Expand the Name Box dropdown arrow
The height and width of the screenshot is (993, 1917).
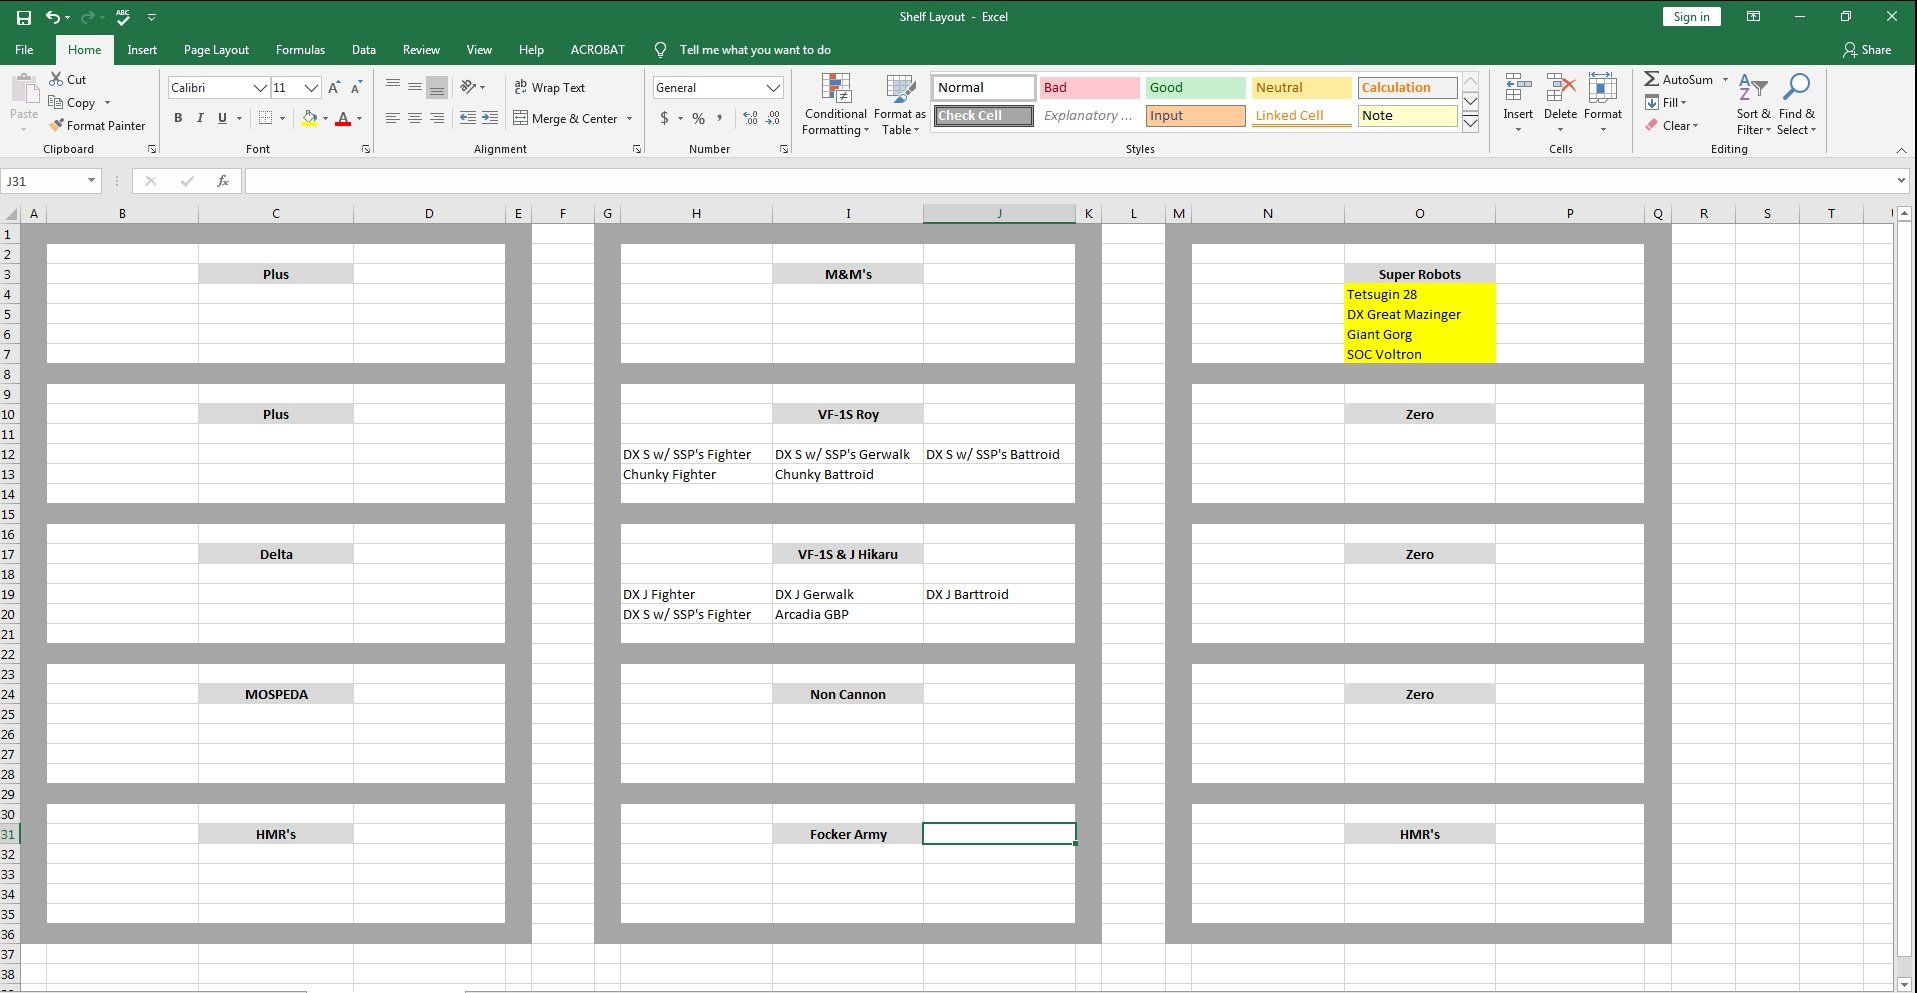(x=91, y=181)
